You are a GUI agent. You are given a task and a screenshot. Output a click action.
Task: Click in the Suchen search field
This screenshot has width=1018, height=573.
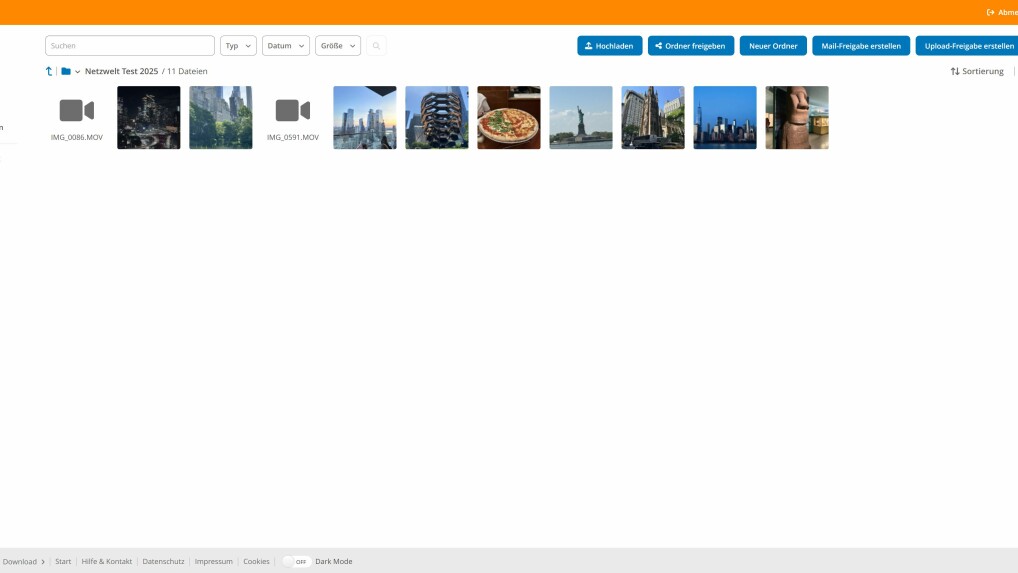coord(130,46)
